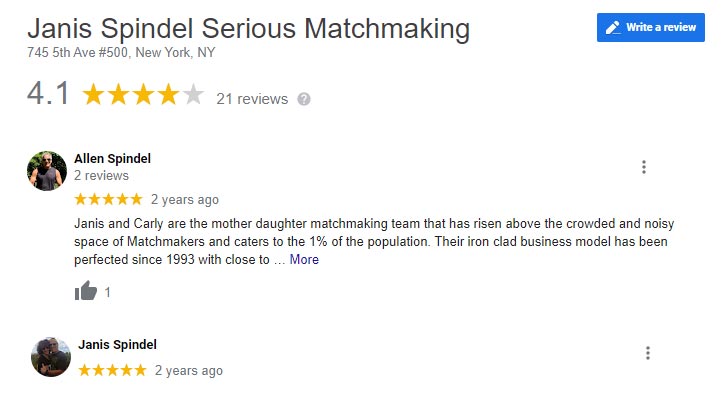The width and height of the screenshot is (724, 402).
Task: Click Janis Spindel's five-star rating
Action: 112,370
